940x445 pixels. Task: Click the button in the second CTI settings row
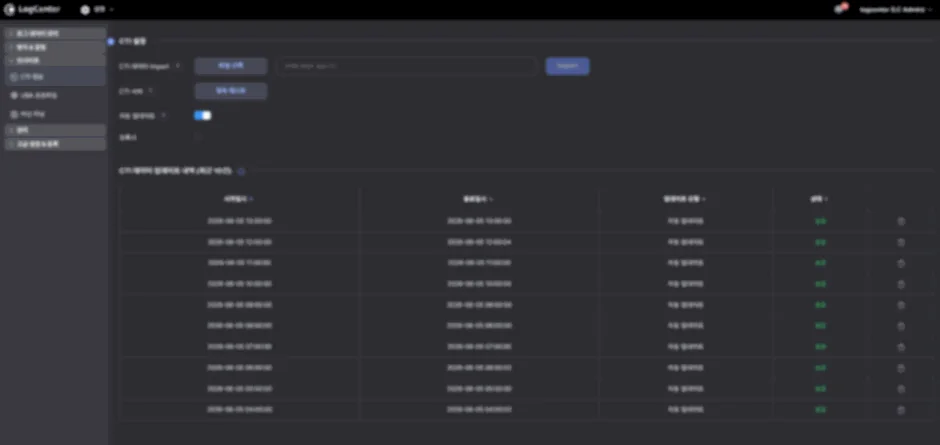point(231,91)
